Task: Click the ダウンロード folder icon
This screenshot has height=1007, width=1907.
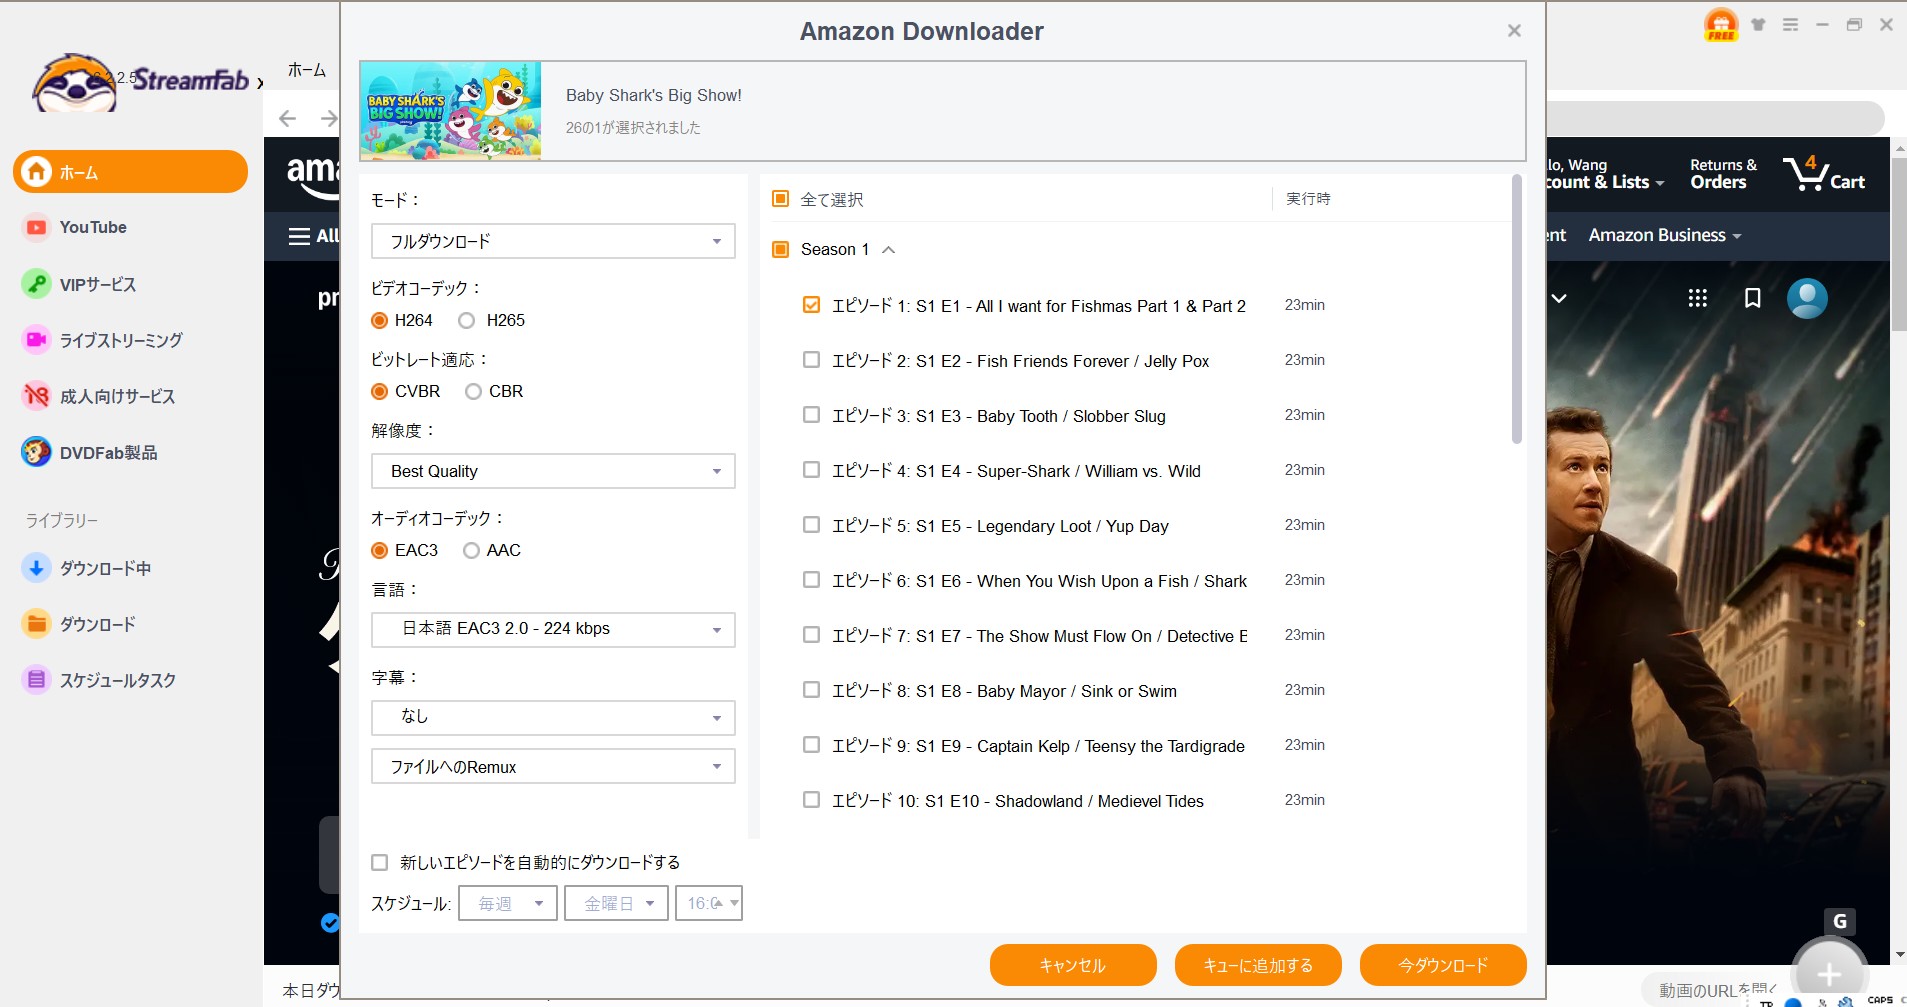Action: coord(36,624)
